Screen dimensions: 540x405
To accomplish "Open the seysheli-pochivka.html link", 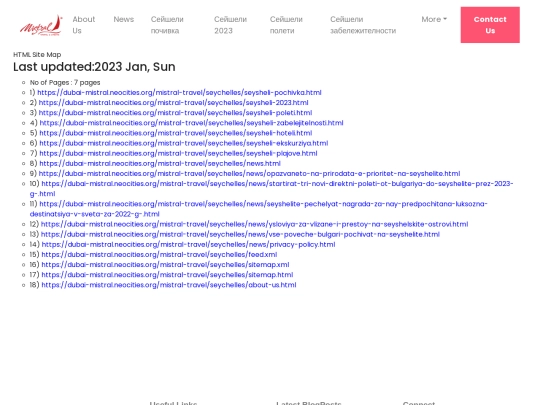I will 179,93.
